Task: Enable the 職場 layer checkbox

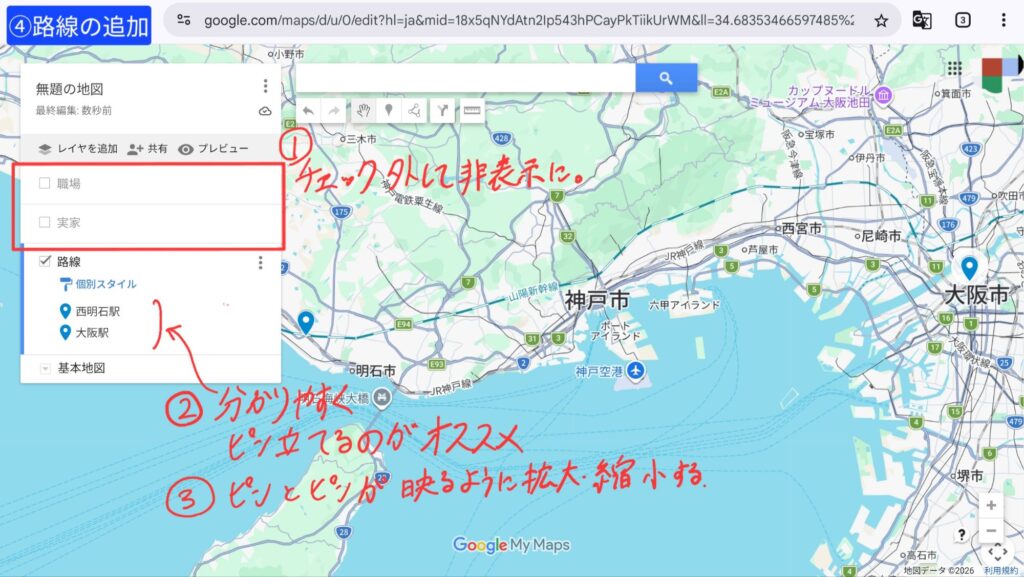Action: pyautogui.click(x=44, y=183)
